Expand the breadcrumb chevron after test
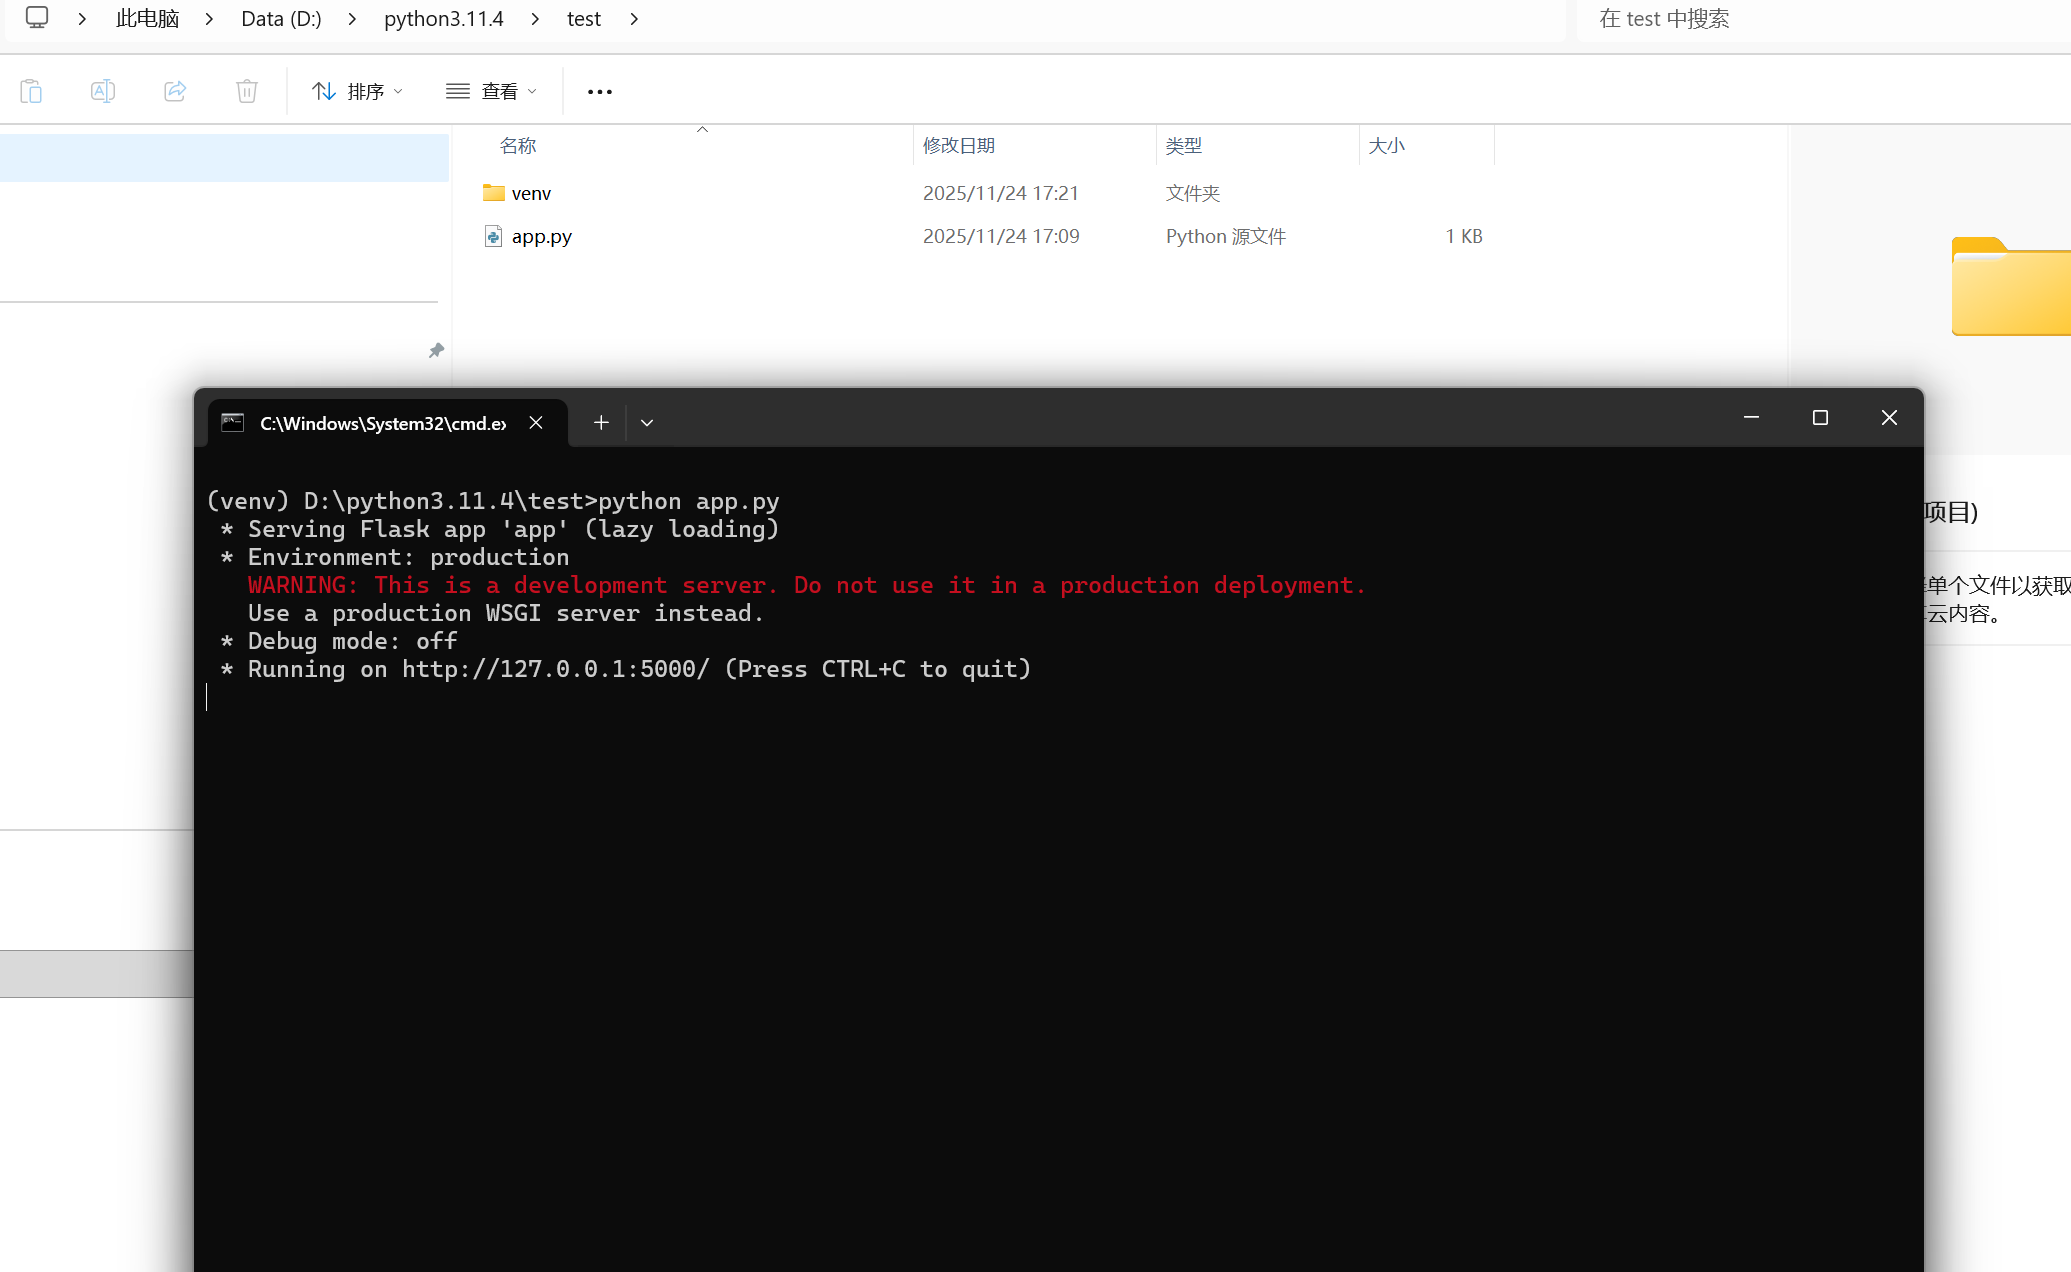 click(634, 18)
